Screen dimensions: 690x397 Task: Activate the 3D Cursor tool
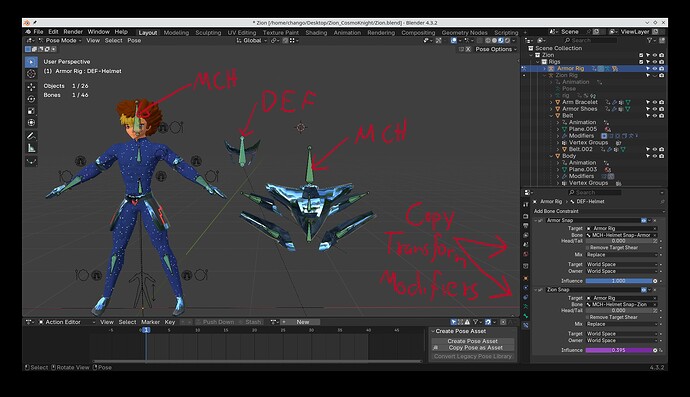(x=31, y=74)
